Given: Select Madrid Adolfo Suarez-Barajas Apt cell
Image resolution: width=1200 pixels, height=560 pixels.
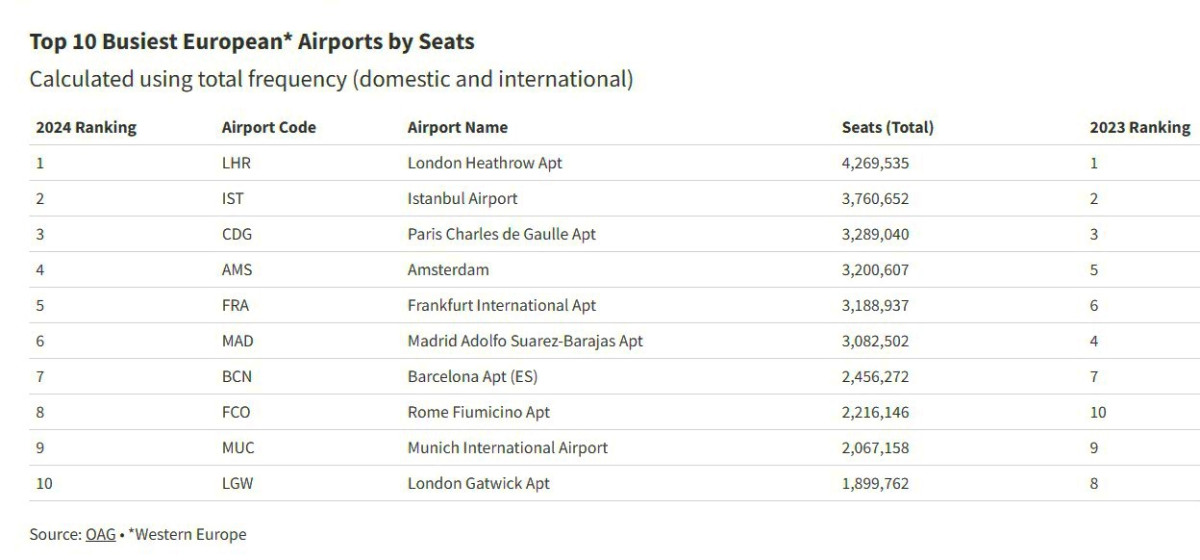Looking at the screenshot, I should [x=525, y=341].
